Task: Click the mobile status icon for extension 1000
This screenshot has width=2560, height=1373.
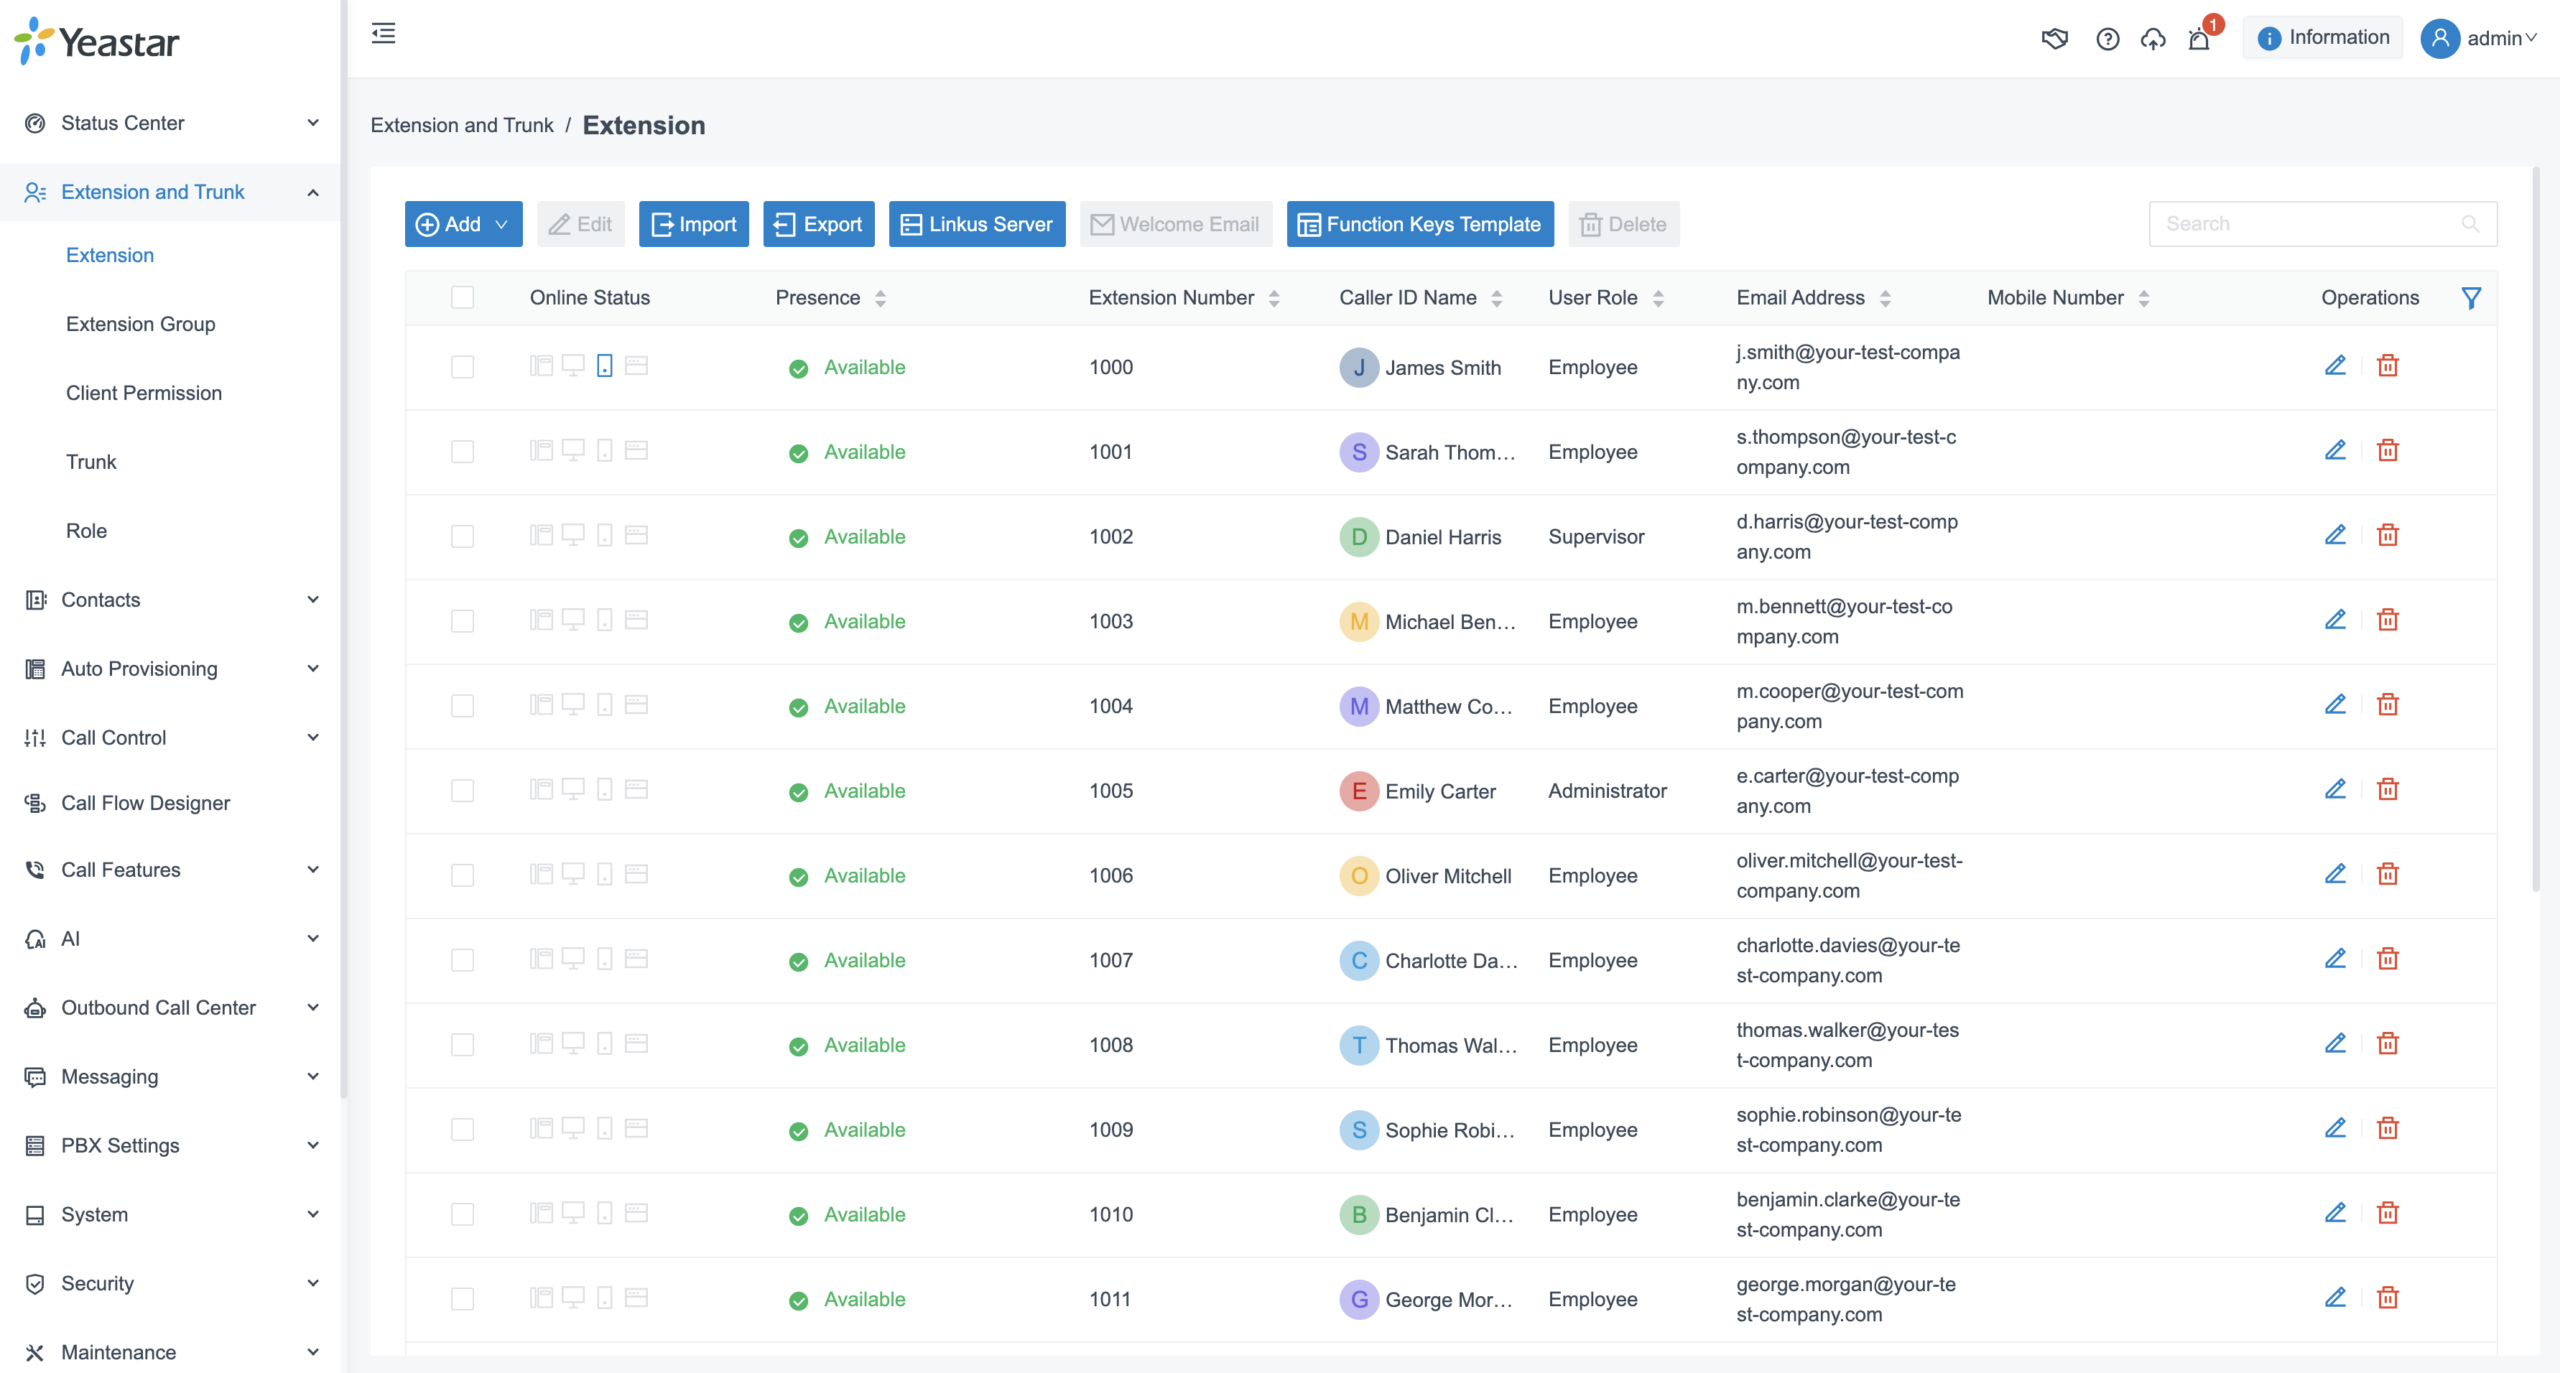Action: tap(604, 366)
